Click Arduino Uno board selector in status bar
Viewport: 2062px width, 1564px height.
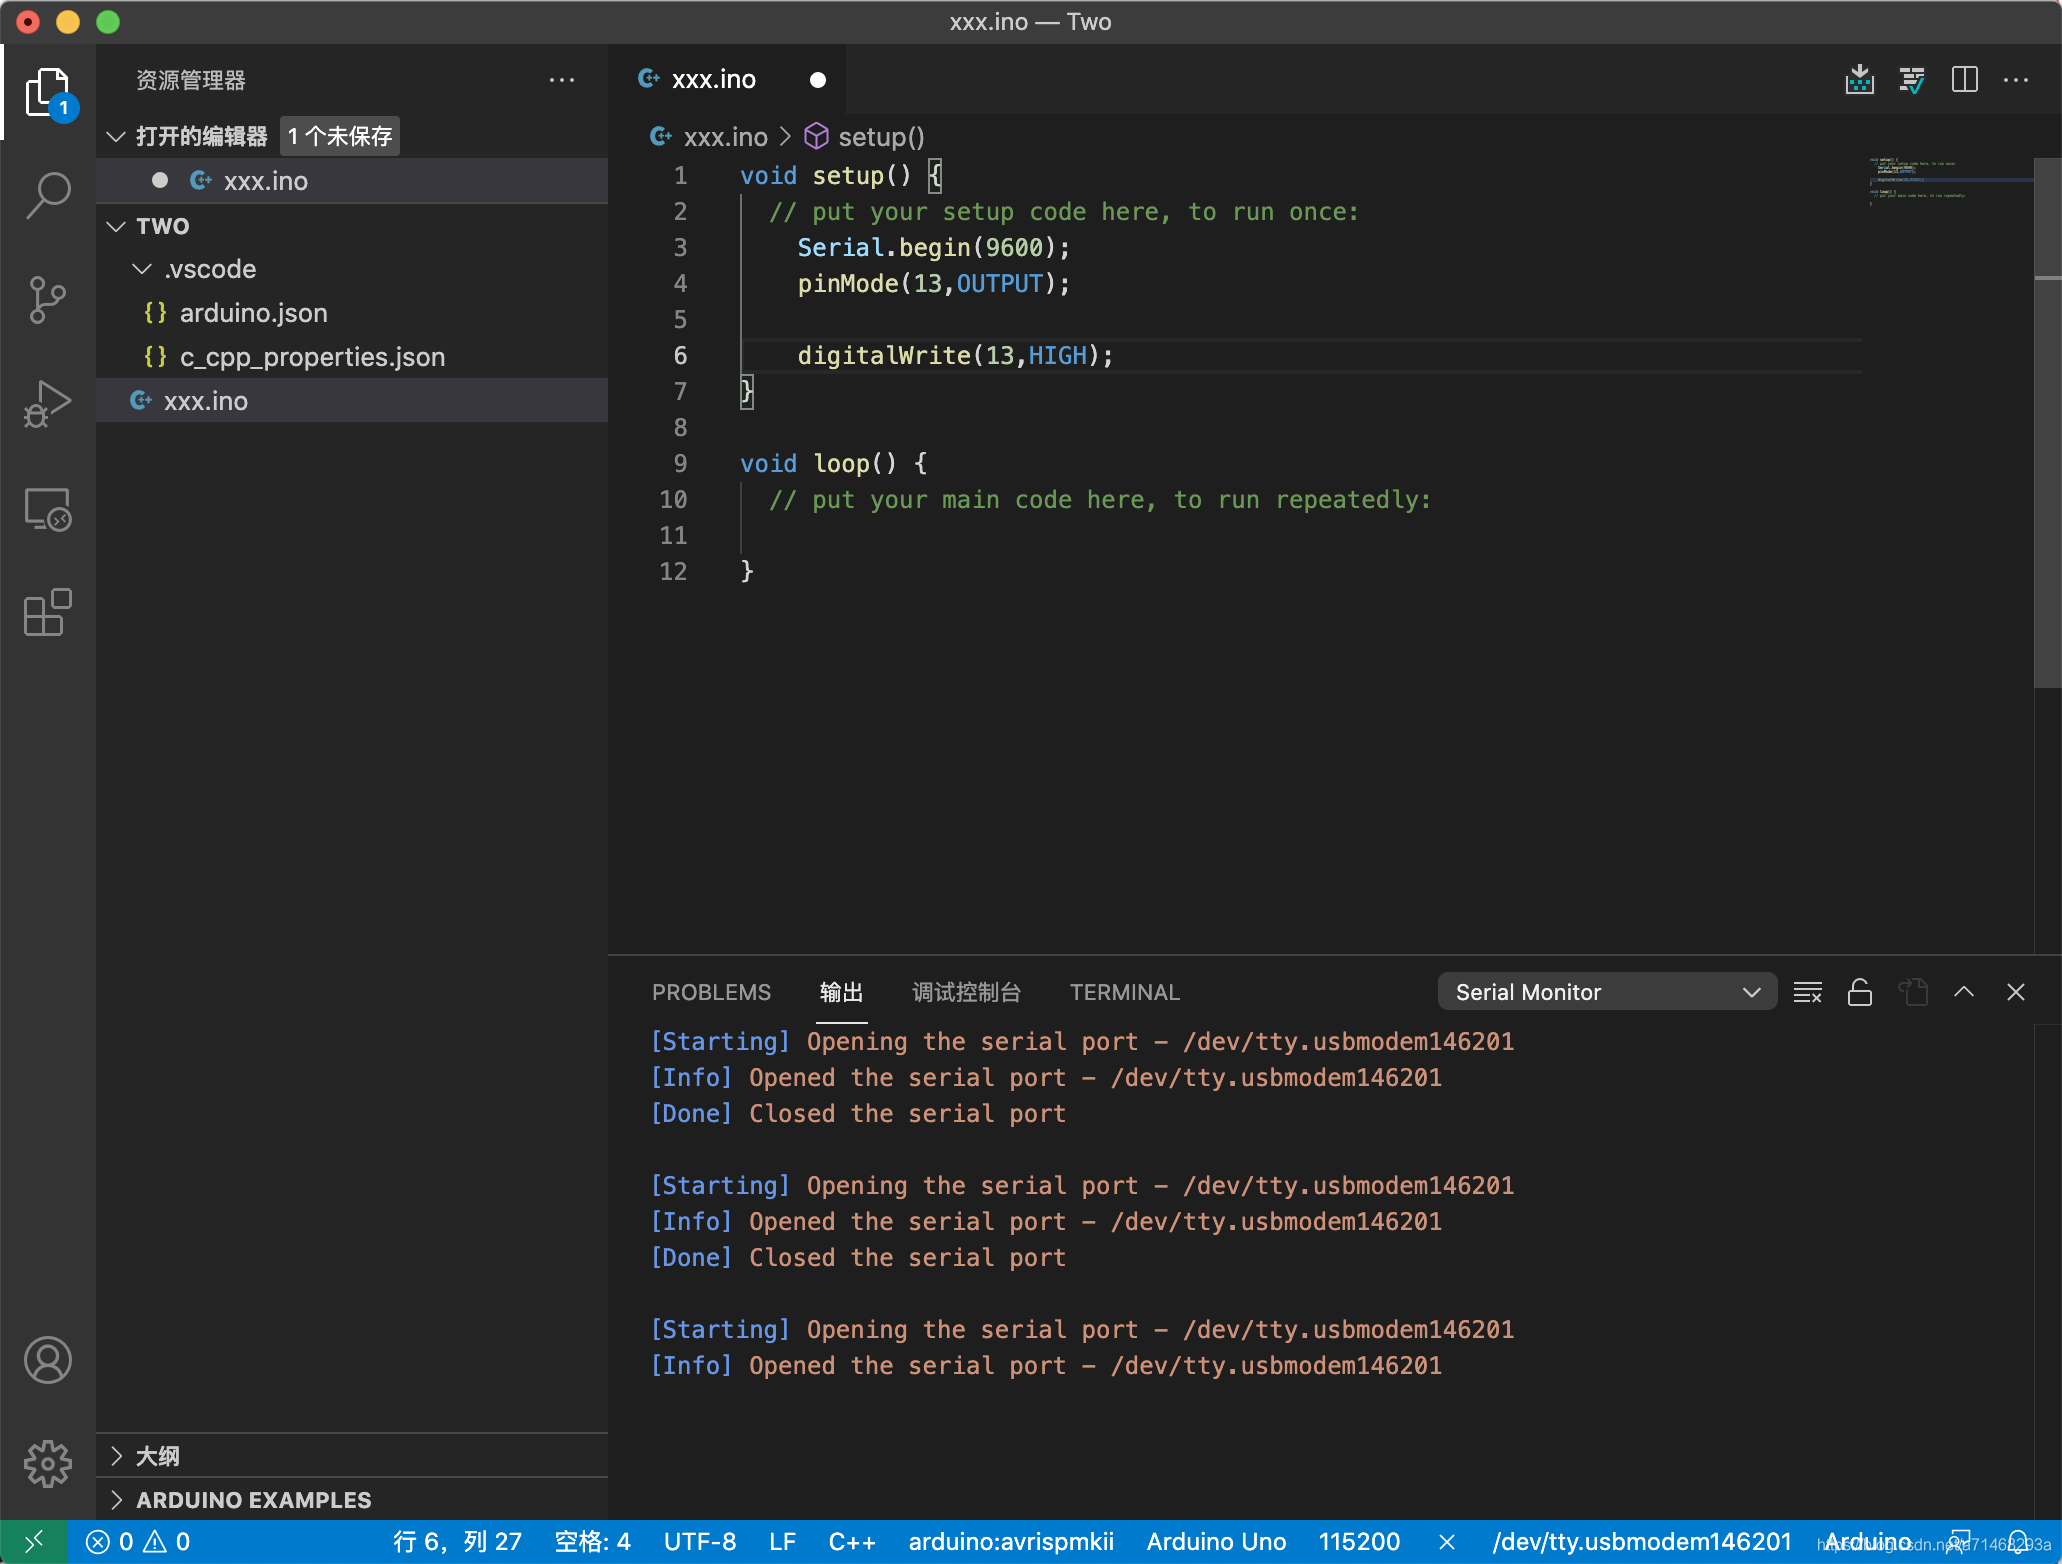click(1216, 1542)
